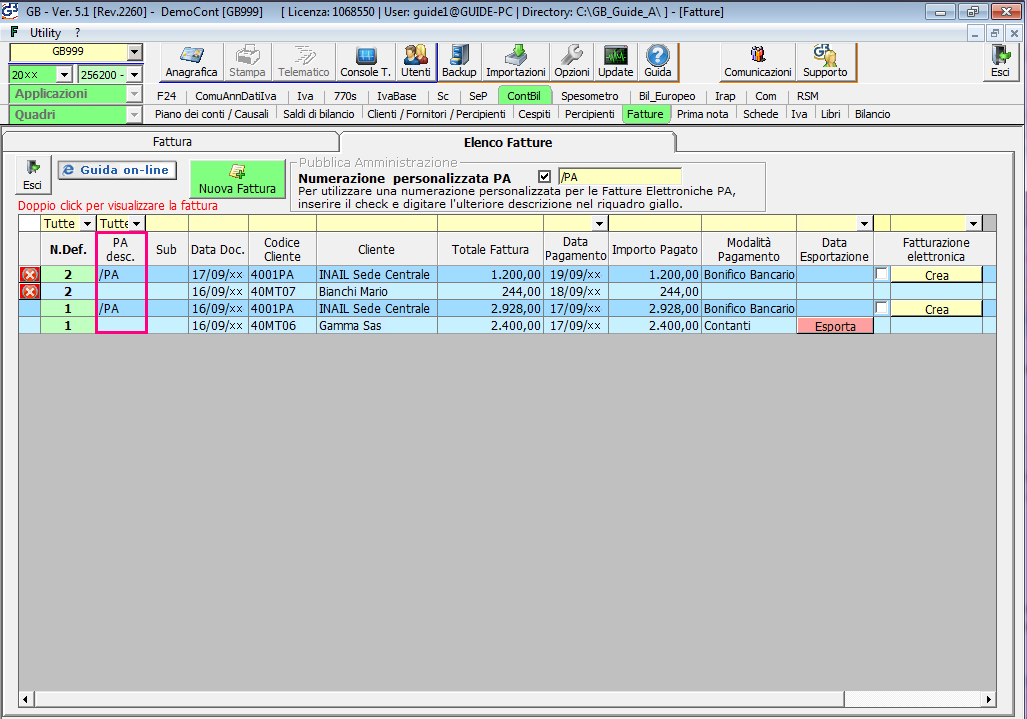Open the Supporto icon
1027x719 pixels.
[825, 62]
